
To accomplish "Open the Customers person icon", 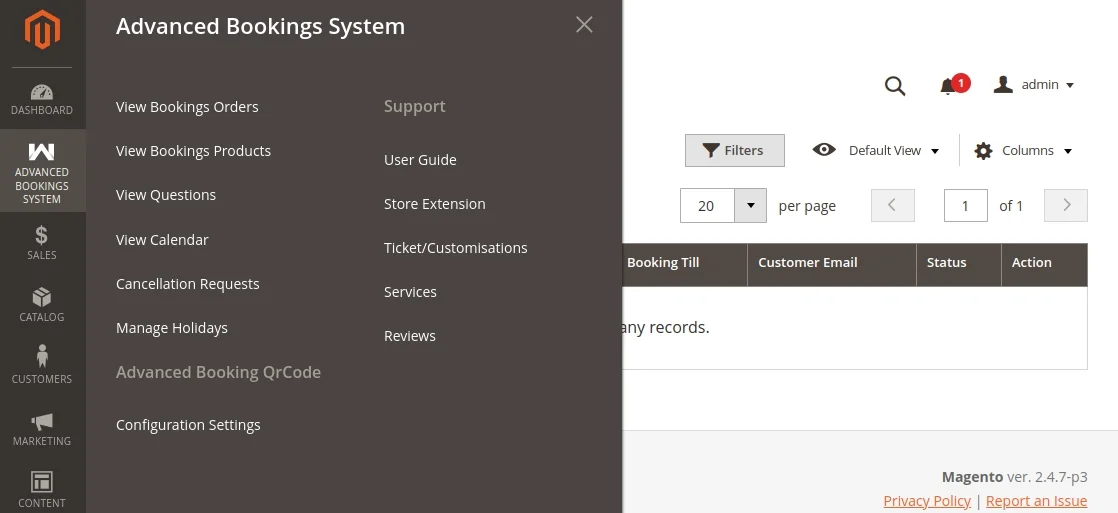I will (42, 367).
